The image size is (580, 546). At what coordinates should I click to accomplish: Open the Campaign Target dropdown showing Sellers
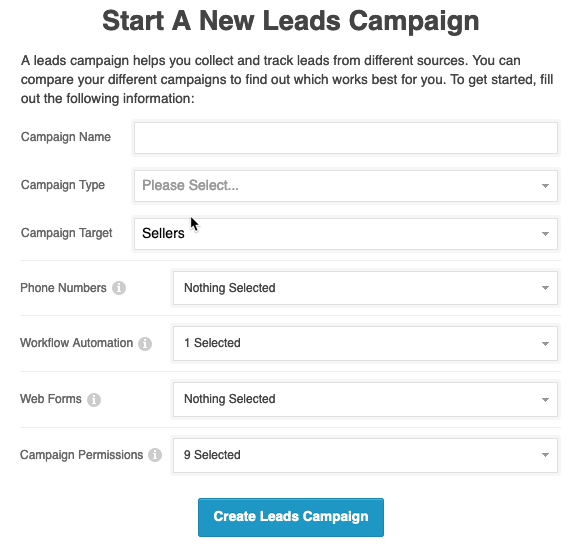pos(345,234)
